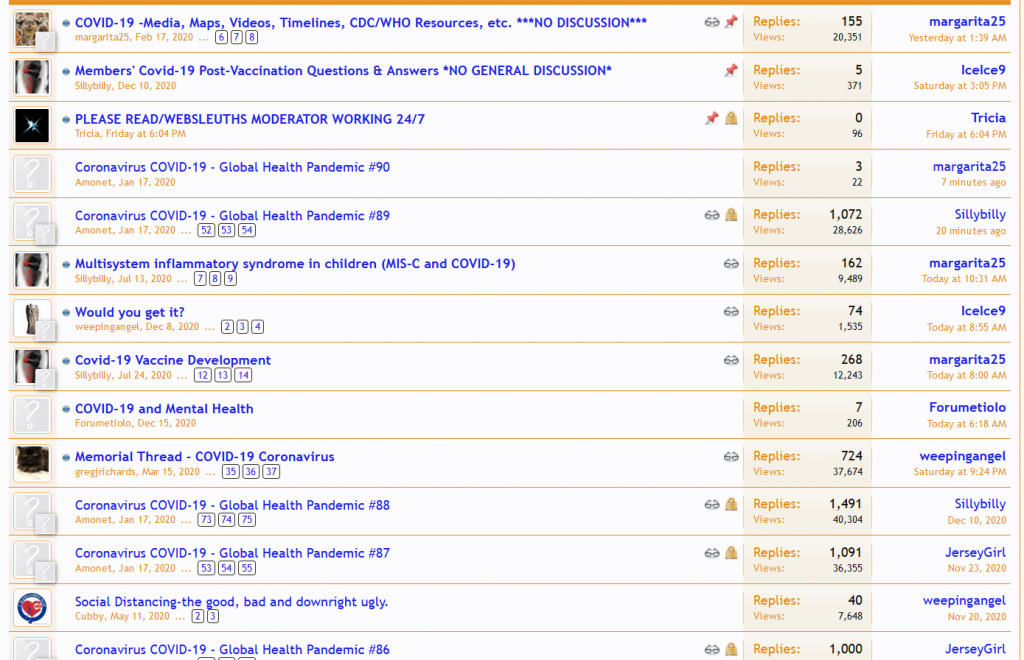The image size is (1024, 660).
Task: Click Cubby's avatar beside Social Distancing thread
Action: 32,608
